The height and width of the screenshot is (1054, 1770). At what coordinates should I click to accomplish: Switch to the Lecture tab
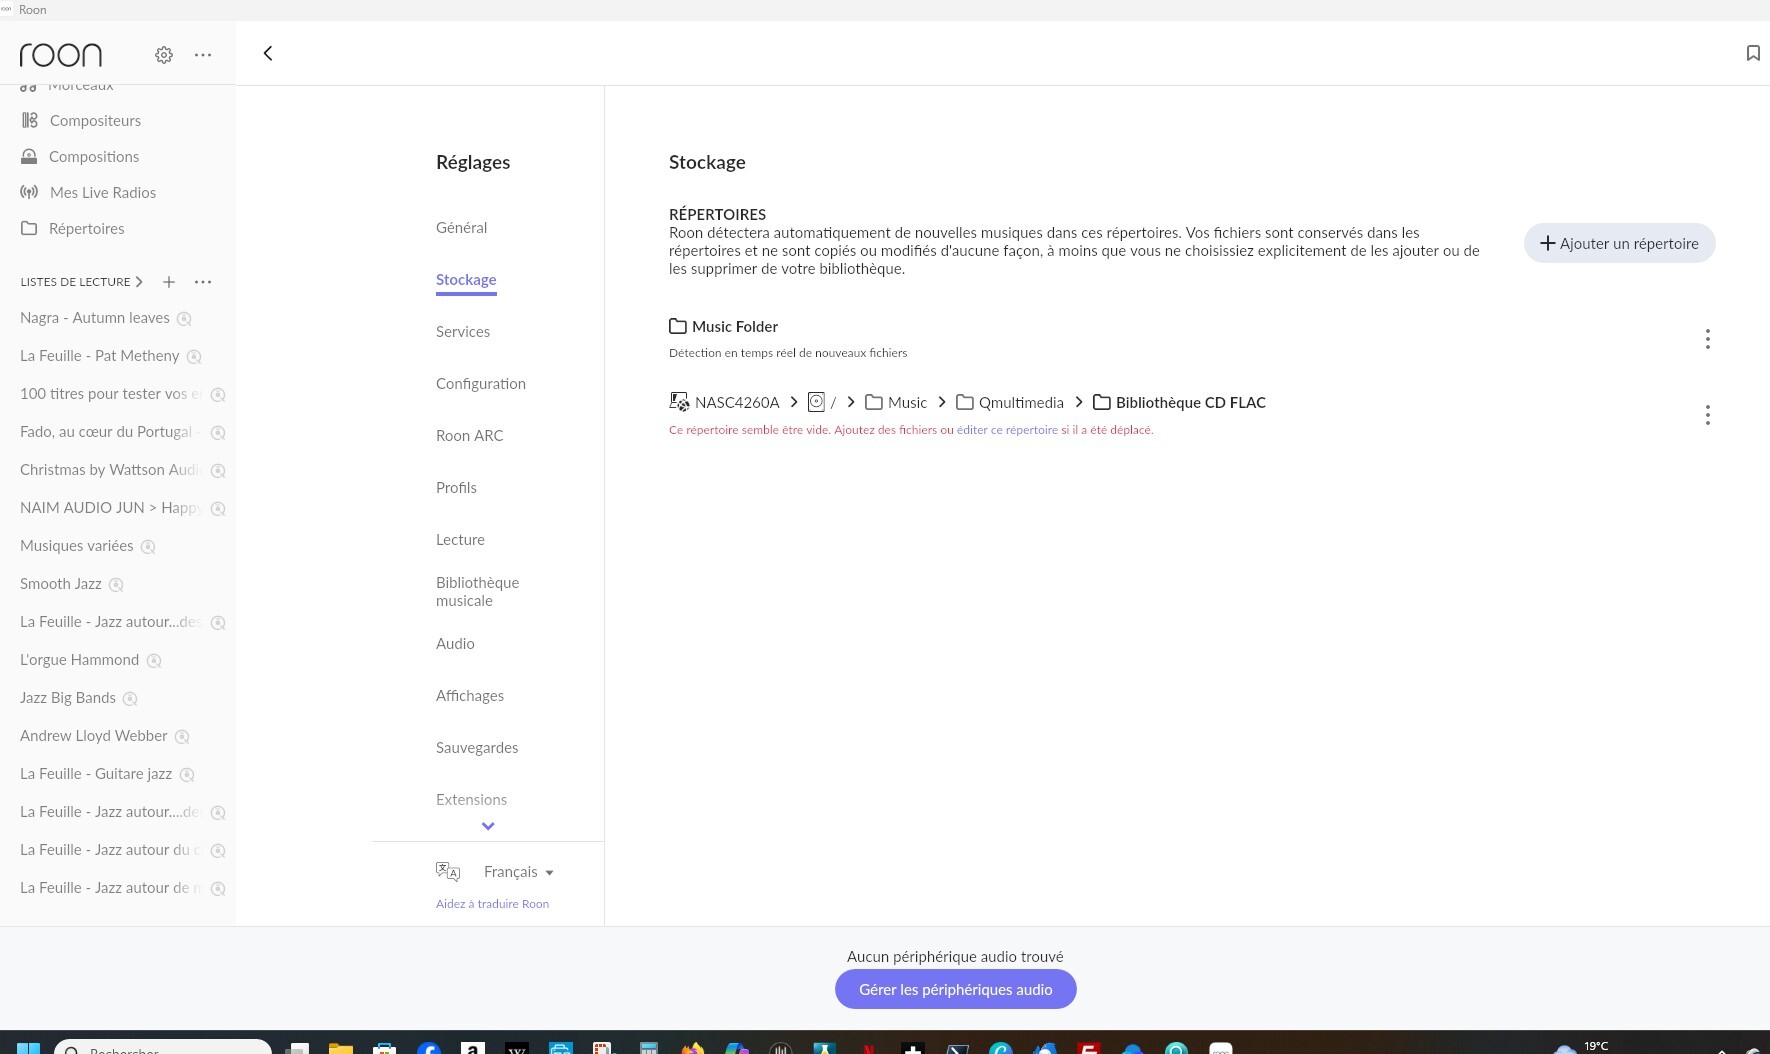(x=460, y=540)
